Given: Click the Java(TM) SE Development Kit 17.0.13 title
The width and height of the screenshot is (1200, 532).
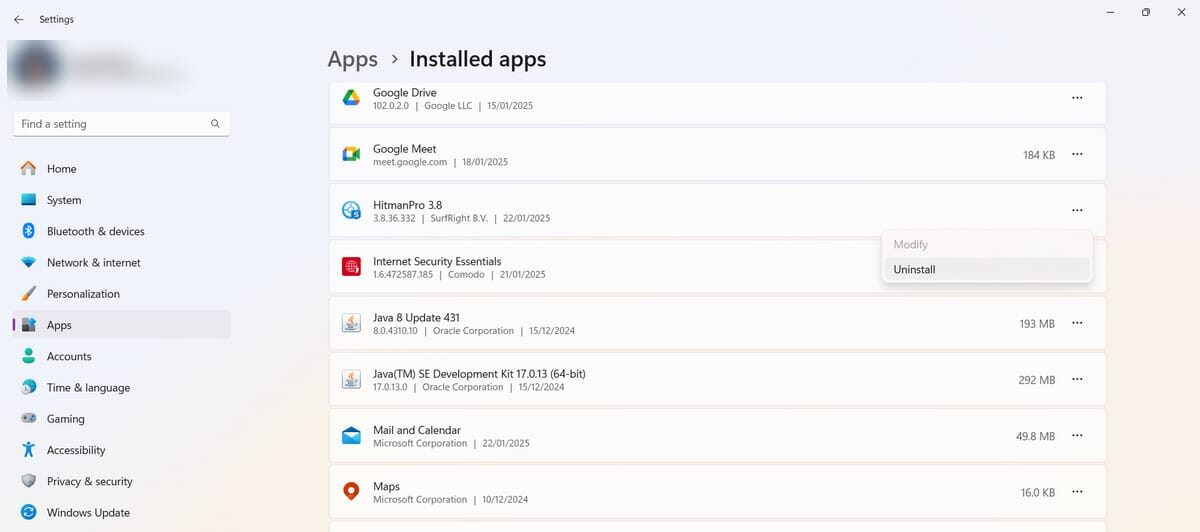Looking at the screenshot, I should point(479,373).
